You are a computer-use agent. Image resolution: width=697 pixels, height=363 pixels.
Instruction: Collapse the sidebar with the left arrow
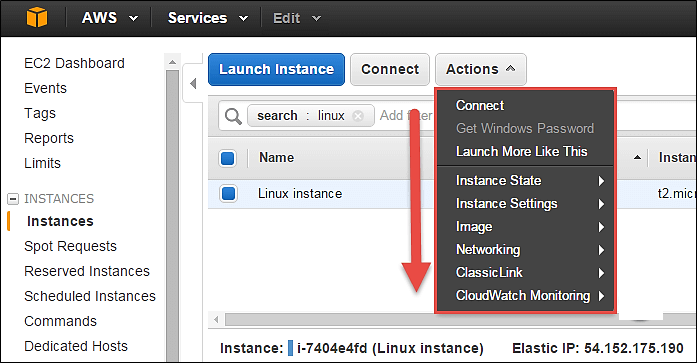coord(193,83)
